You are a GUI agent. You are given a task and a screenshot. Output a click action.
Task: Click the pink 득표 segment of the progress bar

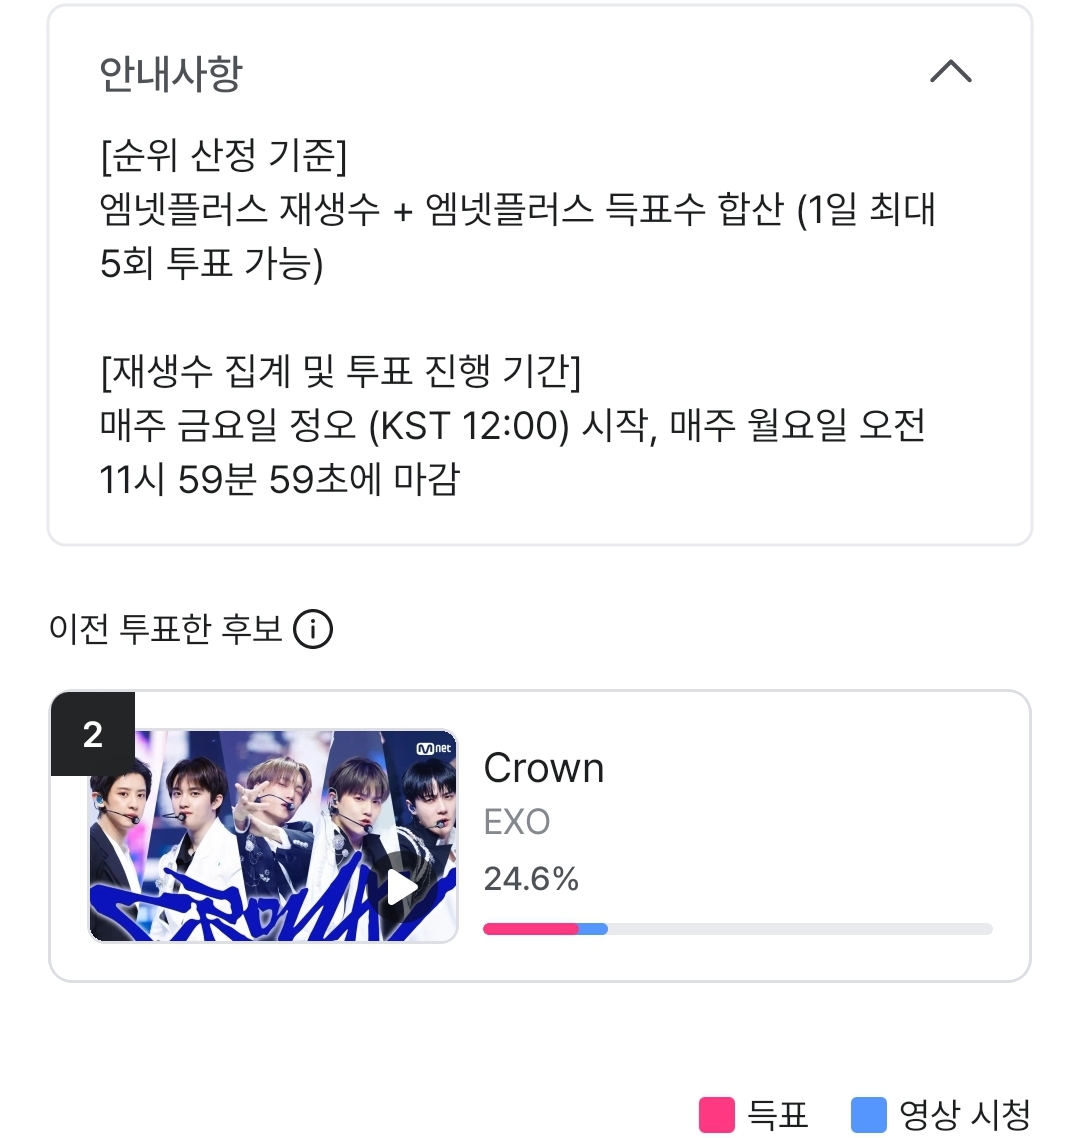[x=530, y=929]
